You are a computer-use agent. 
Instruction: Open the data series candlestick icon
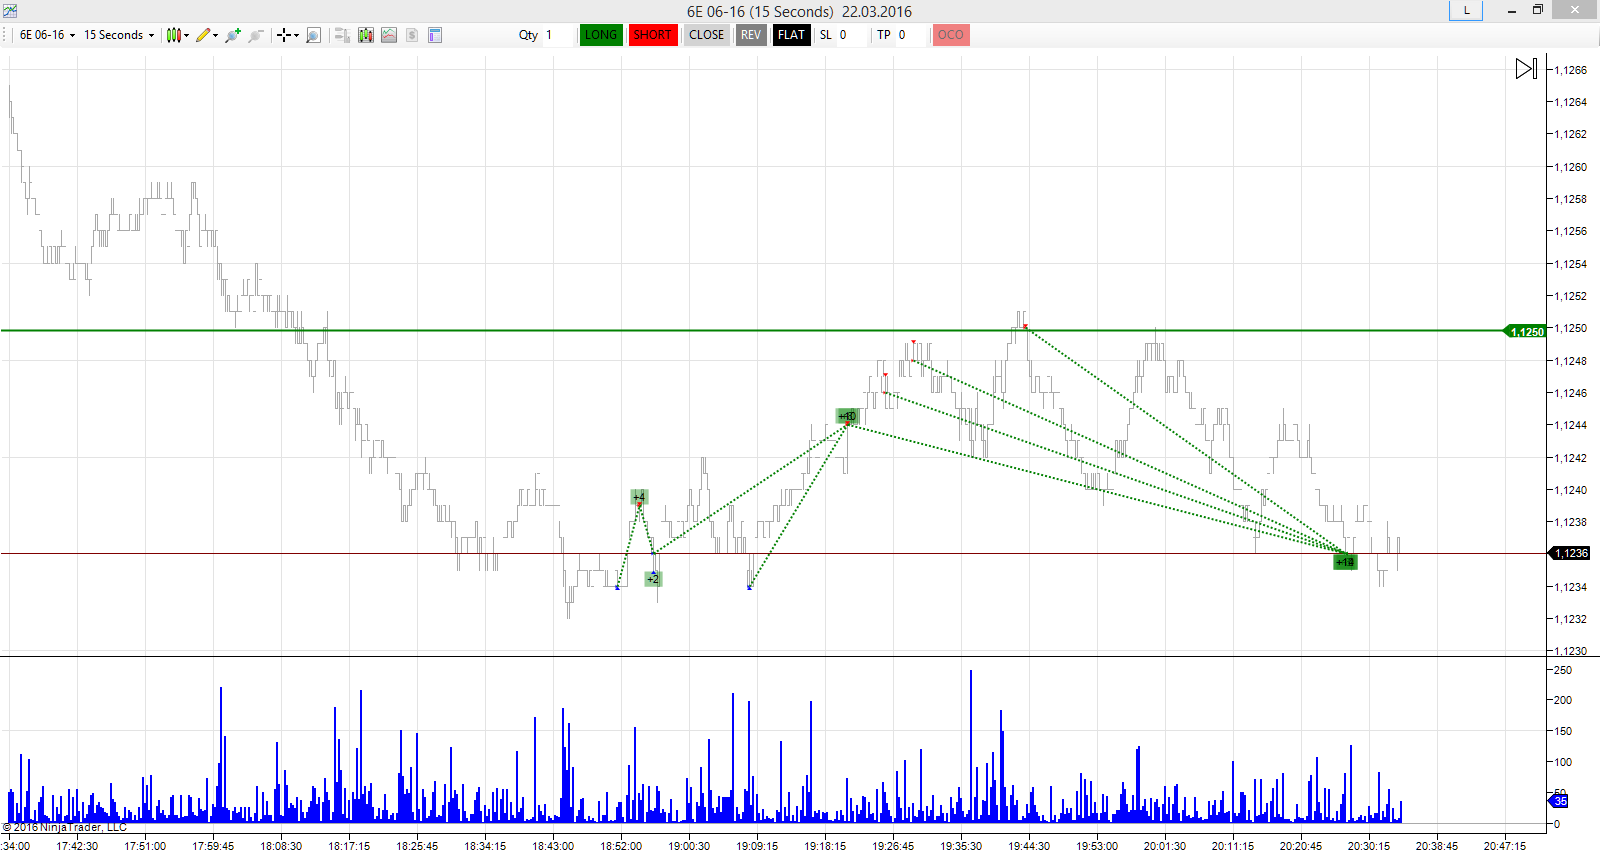pos(366,35)
